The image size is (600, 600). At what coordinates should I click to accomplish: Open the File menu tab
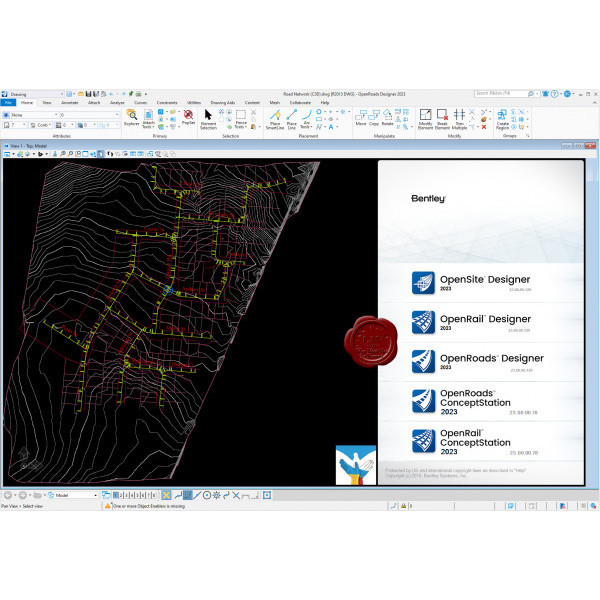[x=8, y=102]
